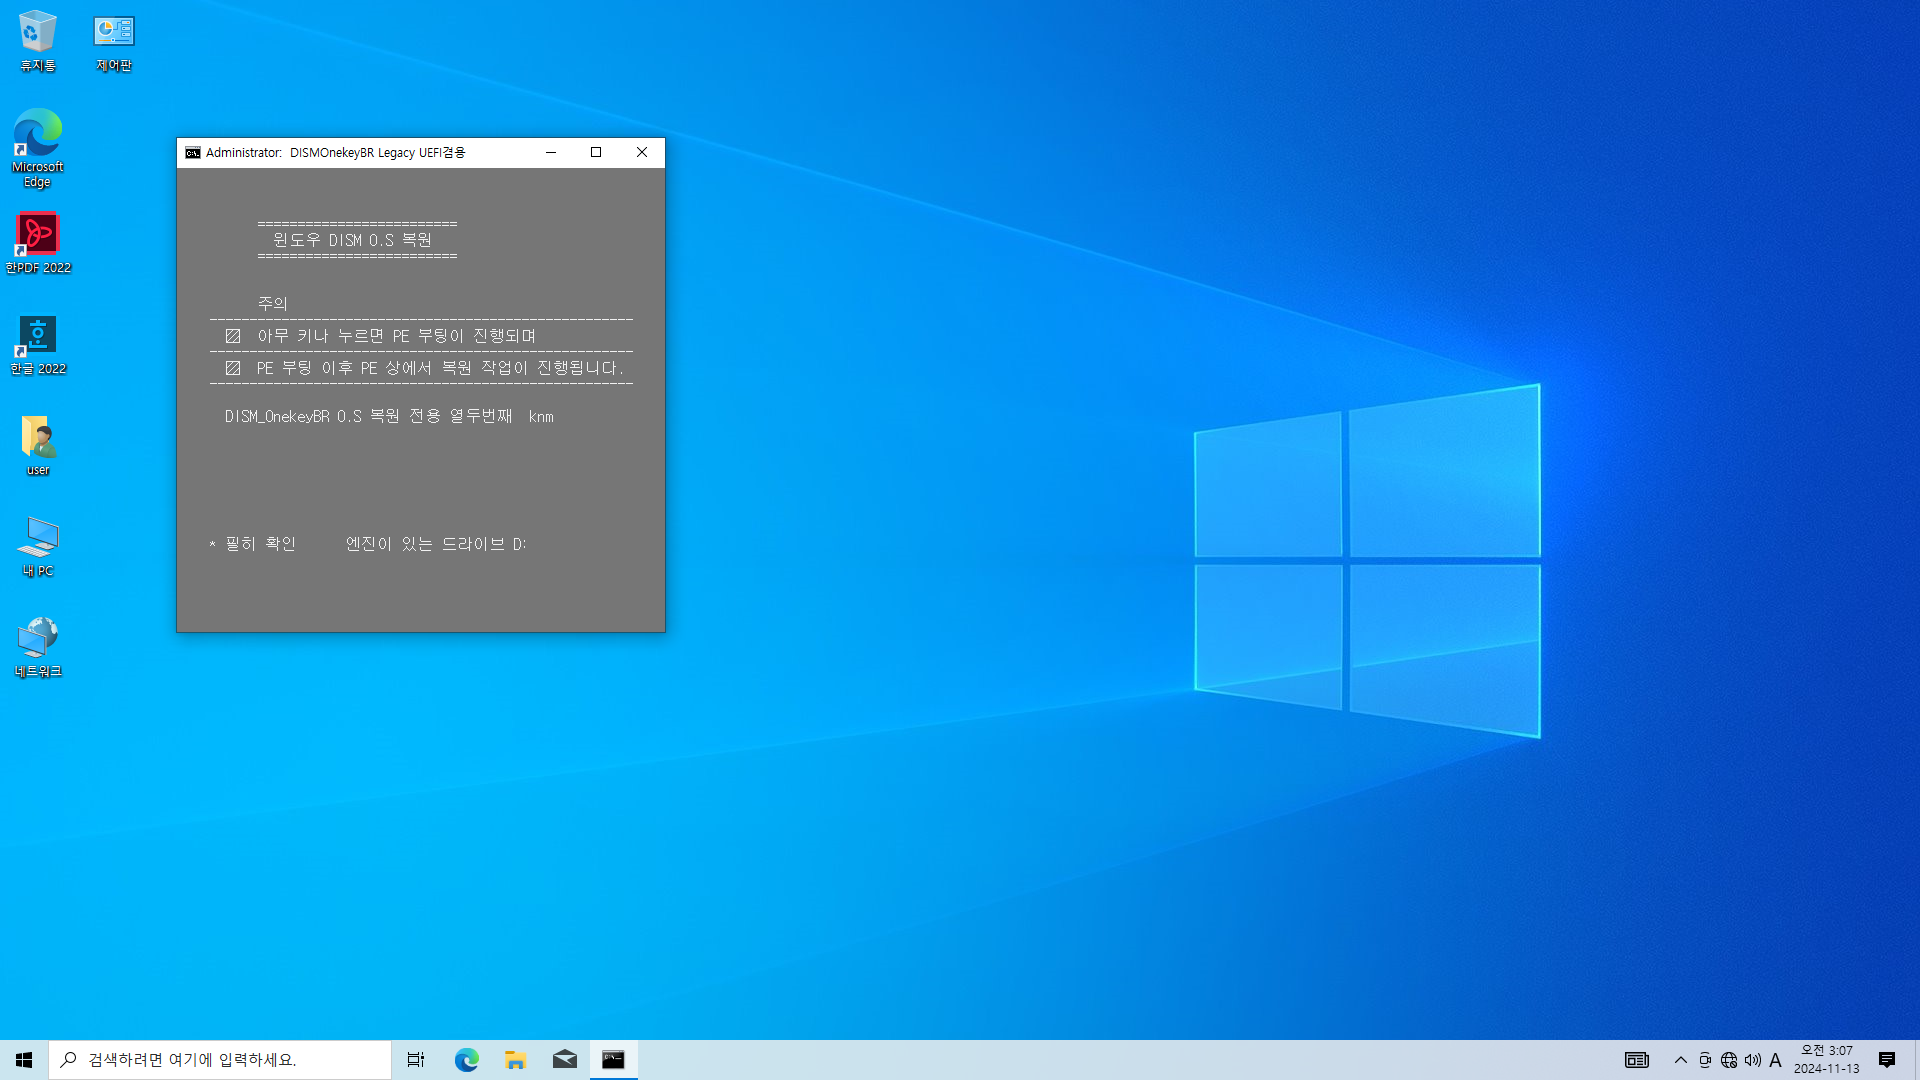Image resolution: width=1920 pixels, height=1080 pixels.
Task: Open network status tray icon
Action: pos(1729,1060)
